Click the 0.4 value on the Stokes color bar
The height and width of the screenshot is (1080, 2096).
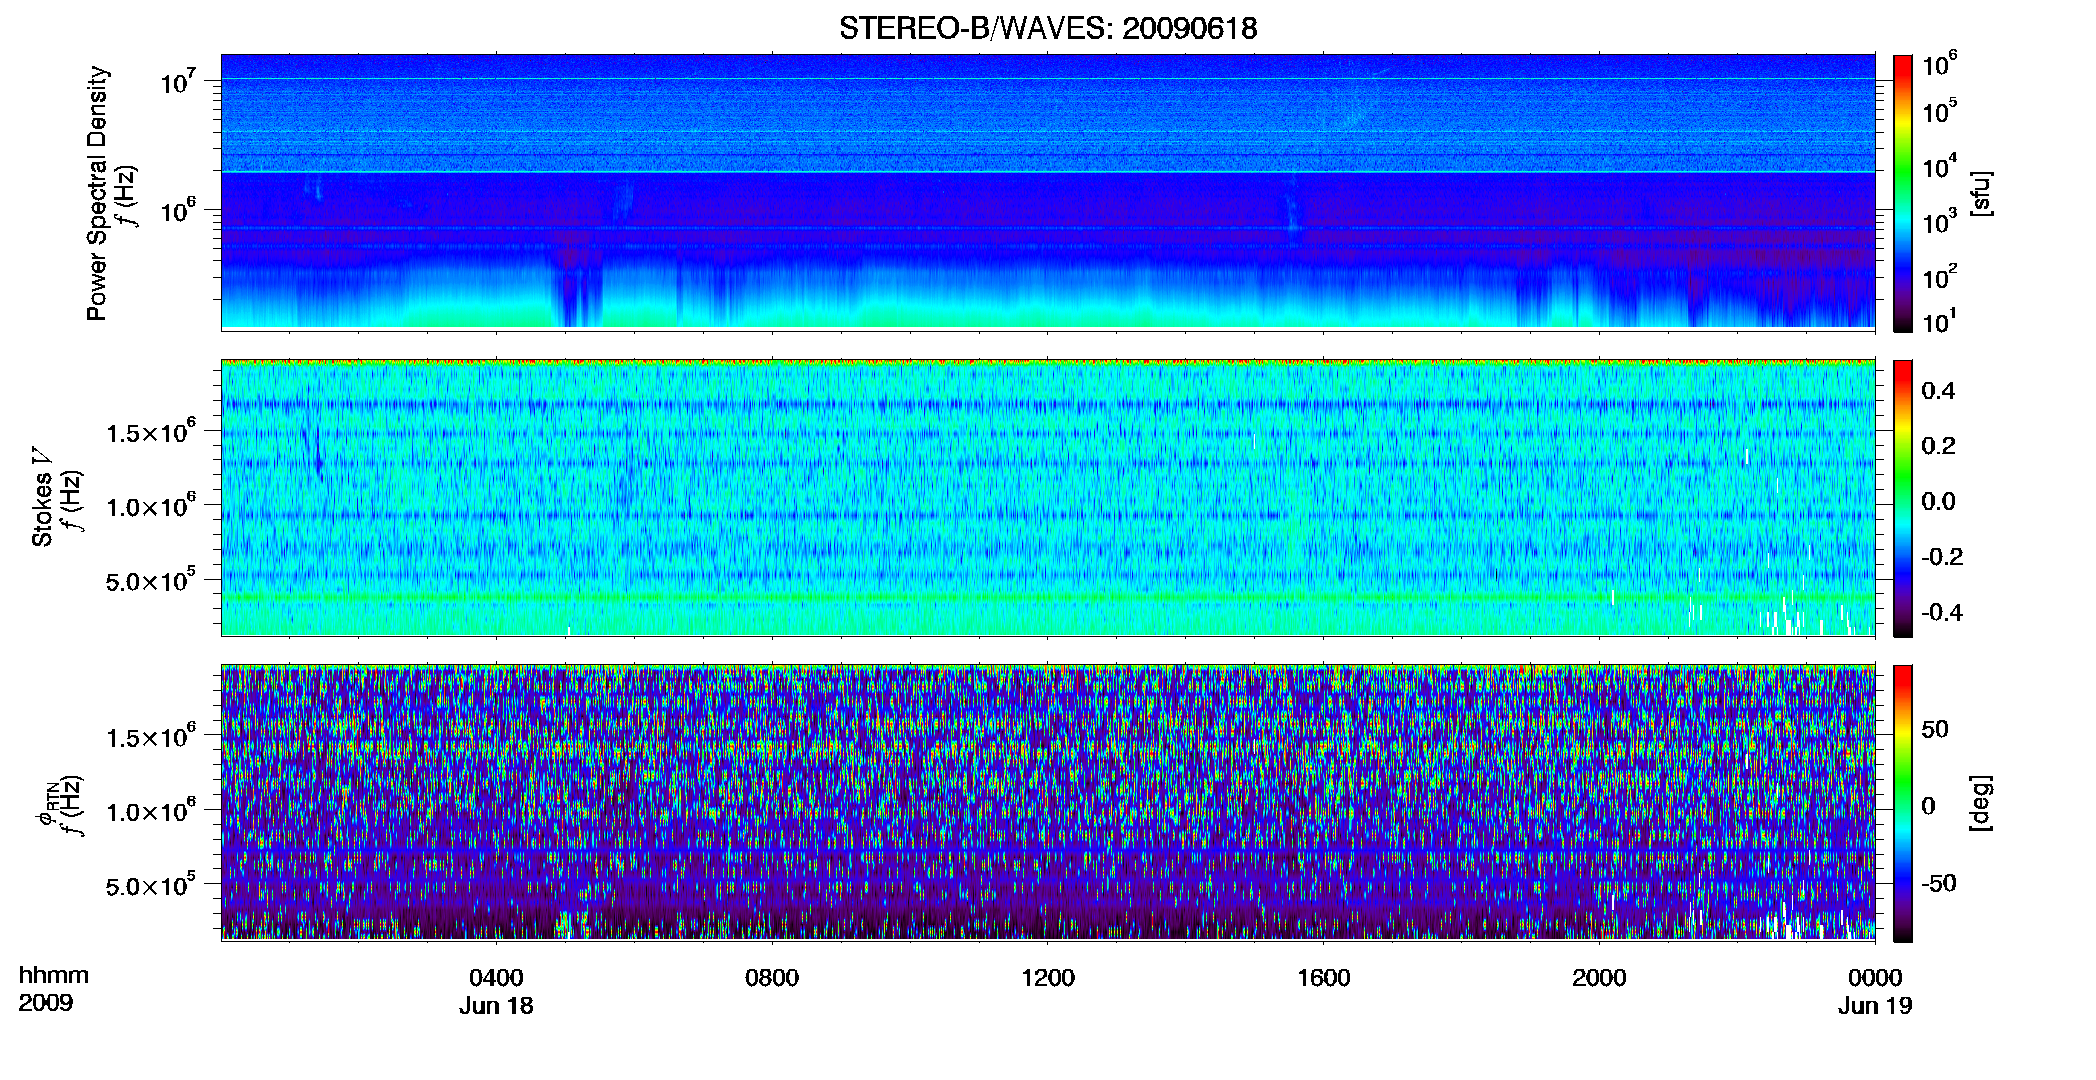pyautogui.click(x=1938, y=391)
